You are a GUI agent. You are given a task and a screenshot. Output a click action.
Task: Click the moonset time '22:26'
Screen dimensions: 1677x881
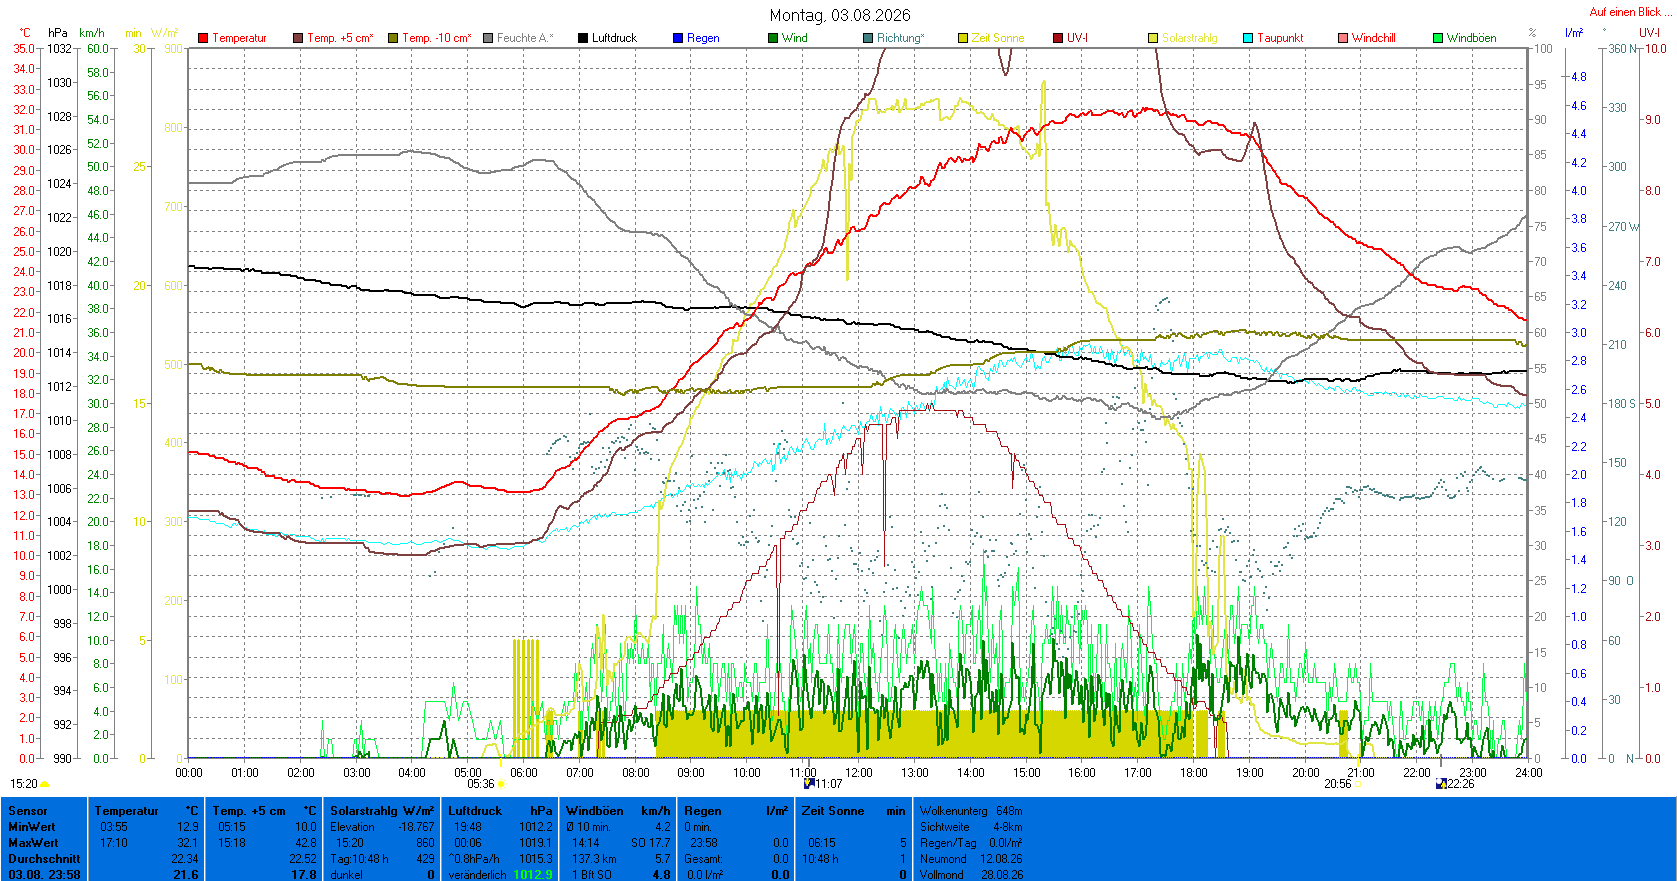click(x=1461, y=784)
